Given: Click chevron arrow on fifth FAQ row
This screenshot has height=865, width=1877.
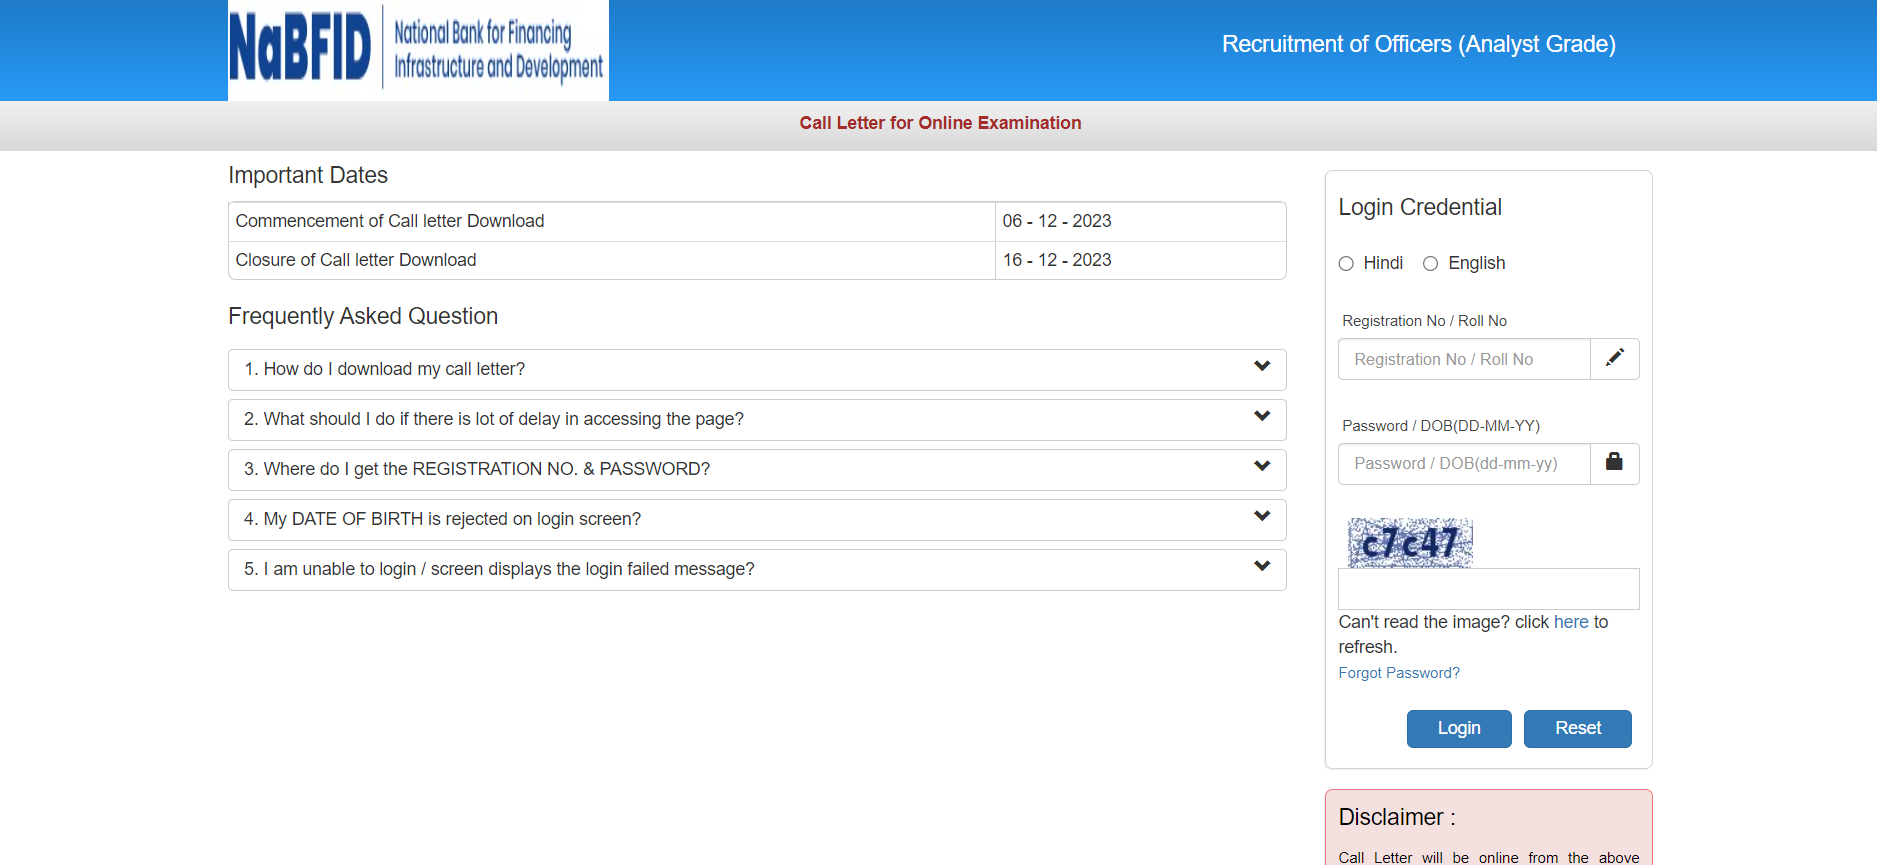Looking at the screenshot, I should tap(1262, 567).
